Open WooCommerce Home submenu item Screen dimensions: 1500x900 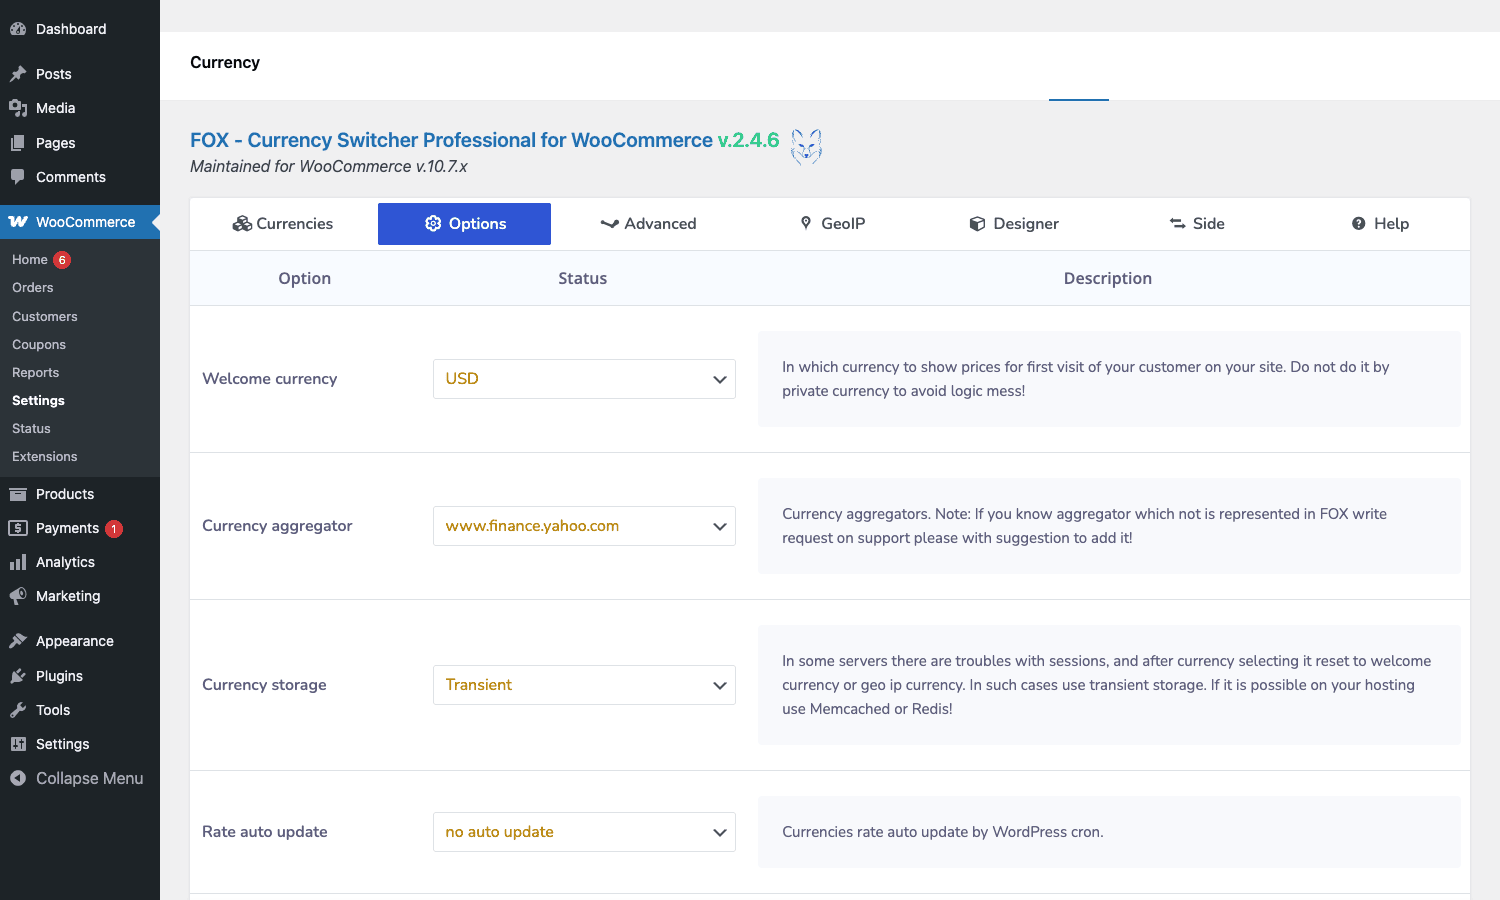coord(30,260)
